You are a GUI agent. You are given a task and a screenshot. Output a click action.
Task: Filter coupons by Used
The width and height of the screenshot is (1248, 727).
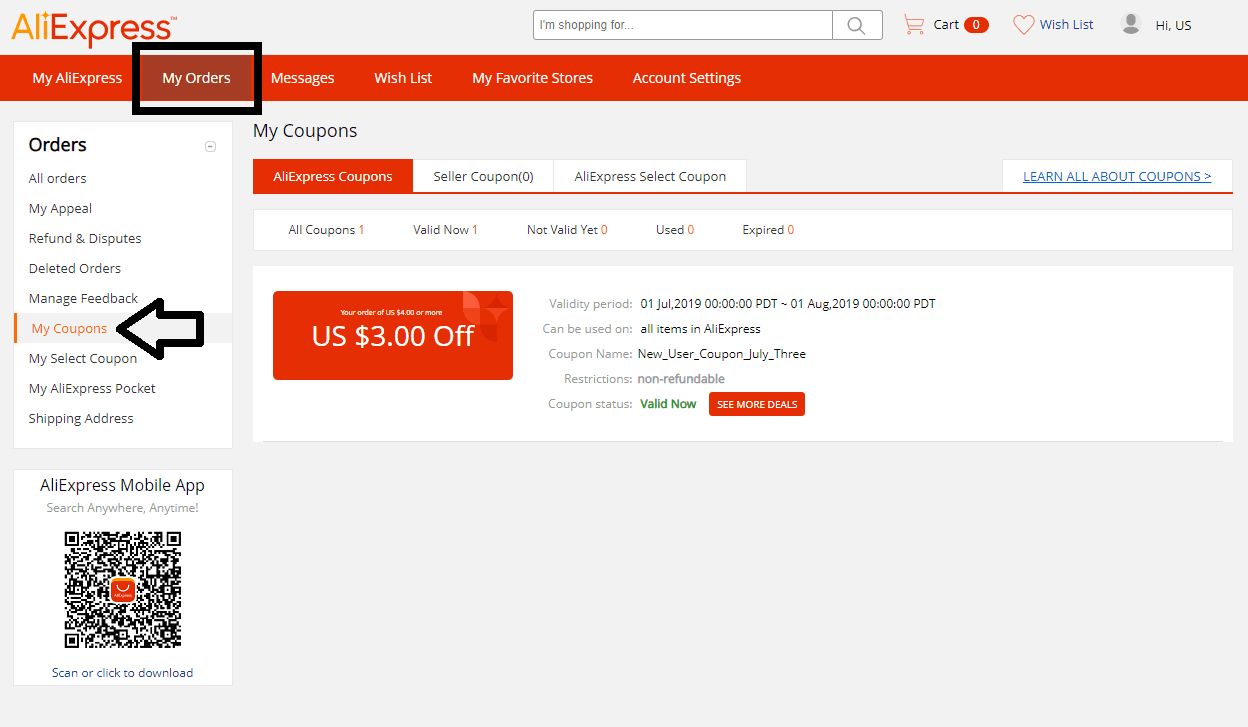tap(675, 230)
